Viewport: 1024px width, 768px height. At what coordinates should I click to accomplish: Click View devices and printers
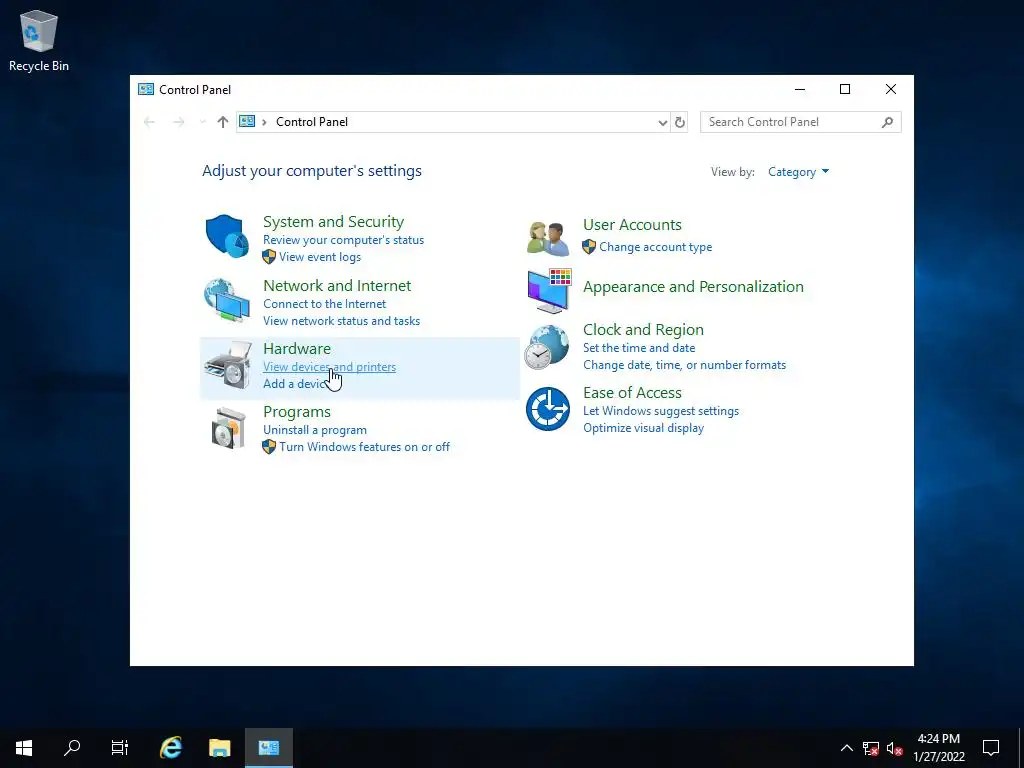[x=329, y=366]
